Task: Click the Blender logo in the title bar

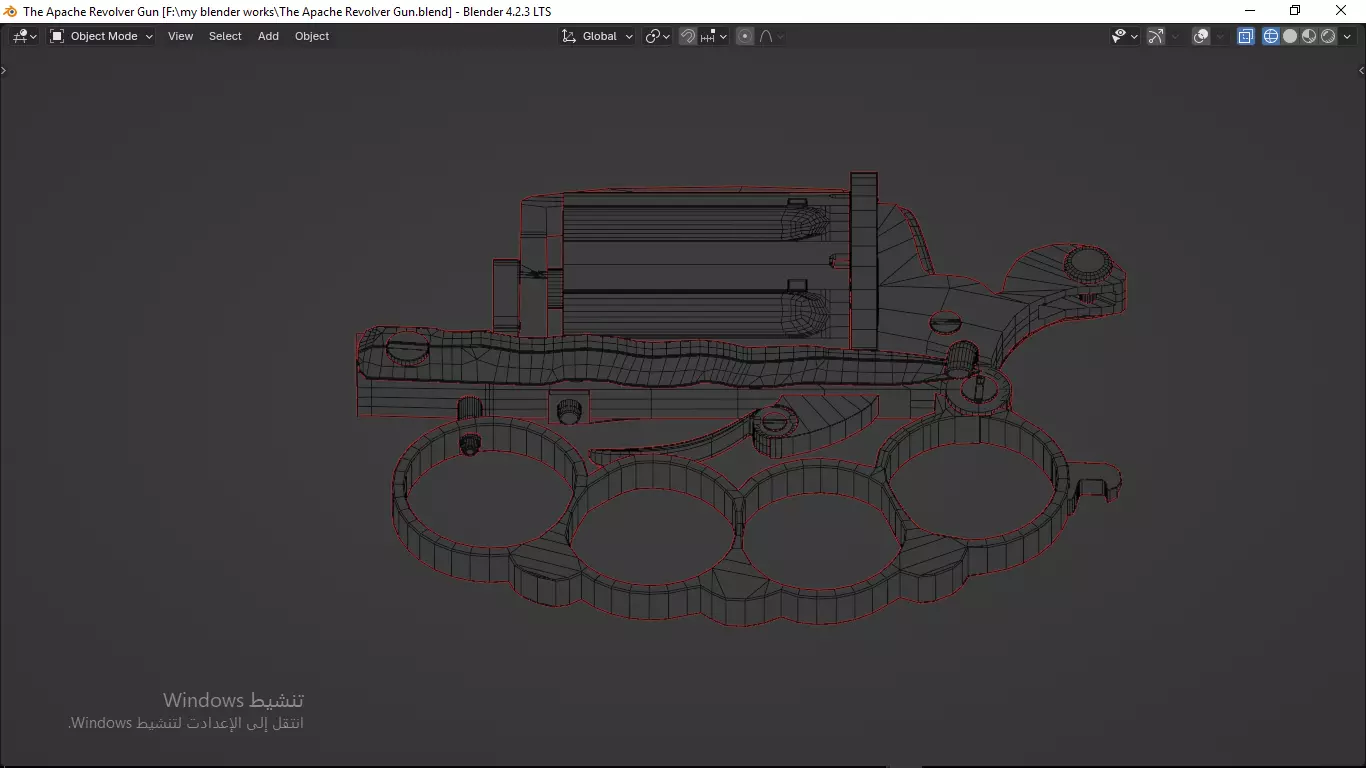Action: (10, 11)
